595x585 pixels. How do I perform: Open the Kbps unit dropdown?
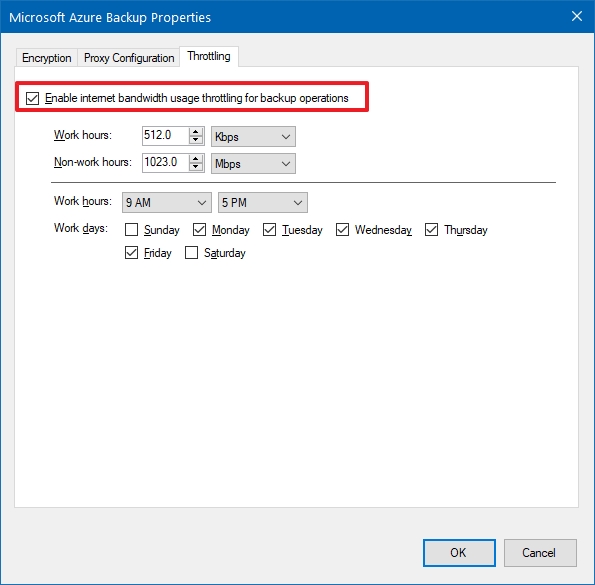click(x=253, y=137)
